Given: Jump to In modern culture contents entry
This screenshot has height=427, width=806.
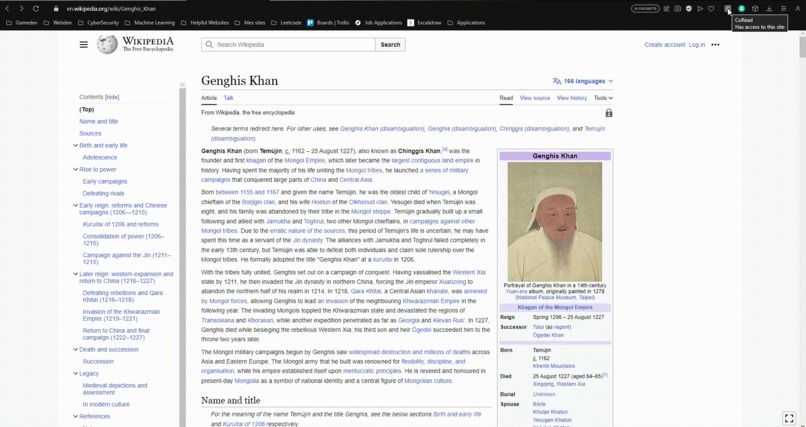Looking at the screenshot, I should click(106, 404).
